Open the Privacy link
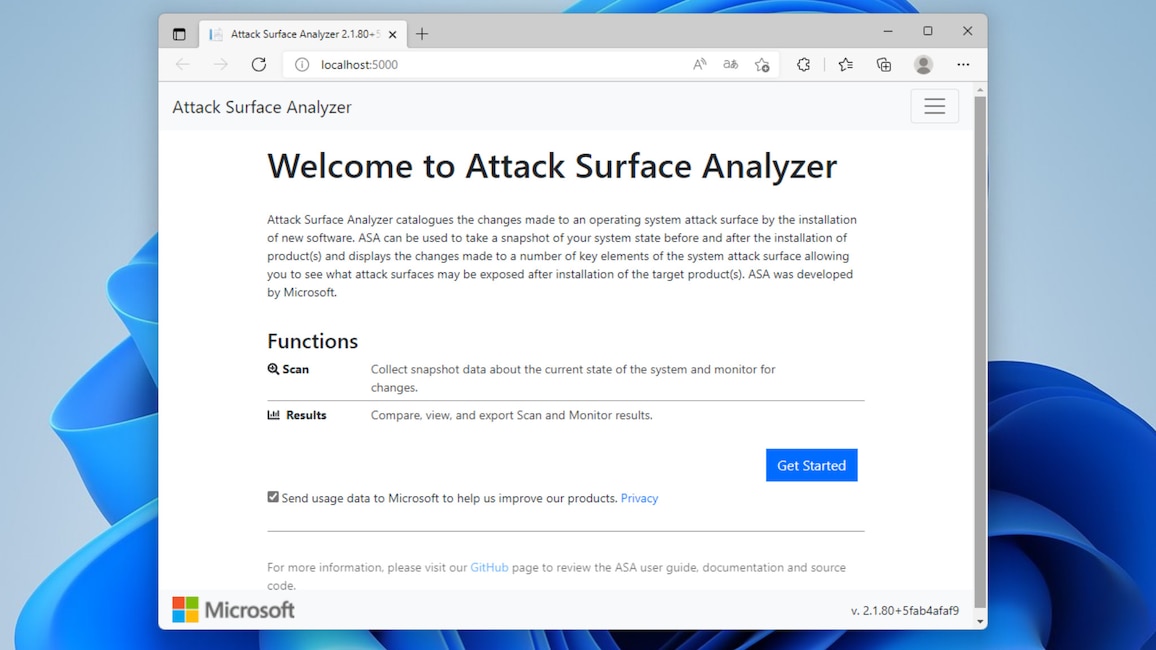This screenshot has width=1156, height=650. (x=639, y=498)
